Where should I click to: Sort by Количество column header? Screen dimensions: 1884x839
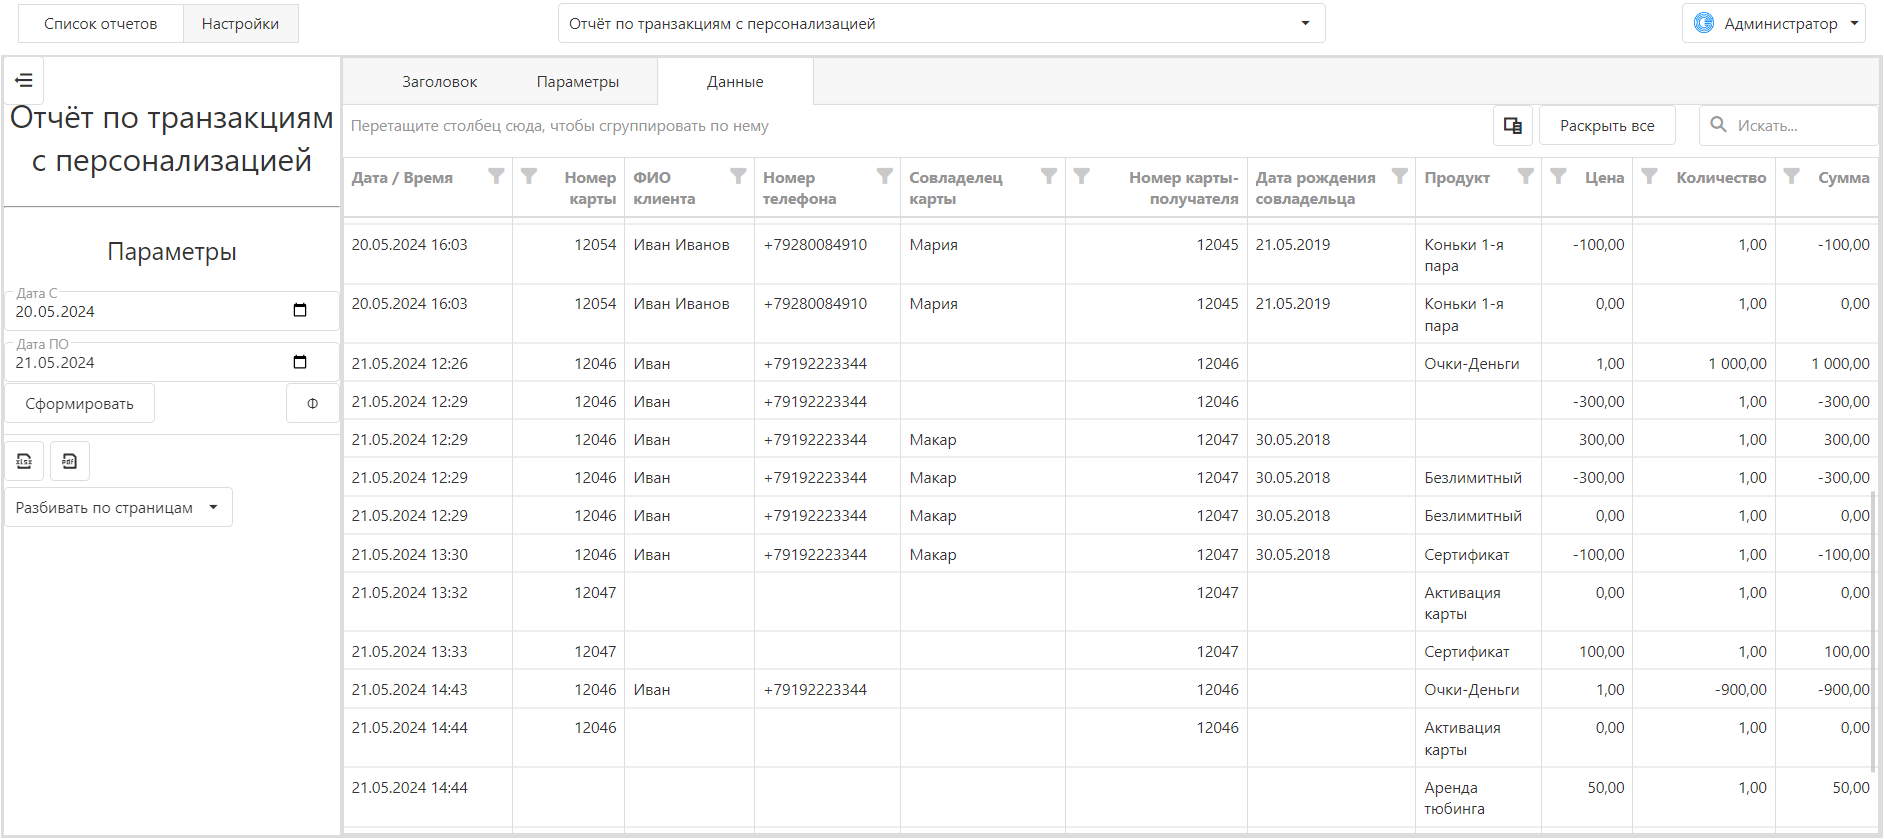(1721, 177)
